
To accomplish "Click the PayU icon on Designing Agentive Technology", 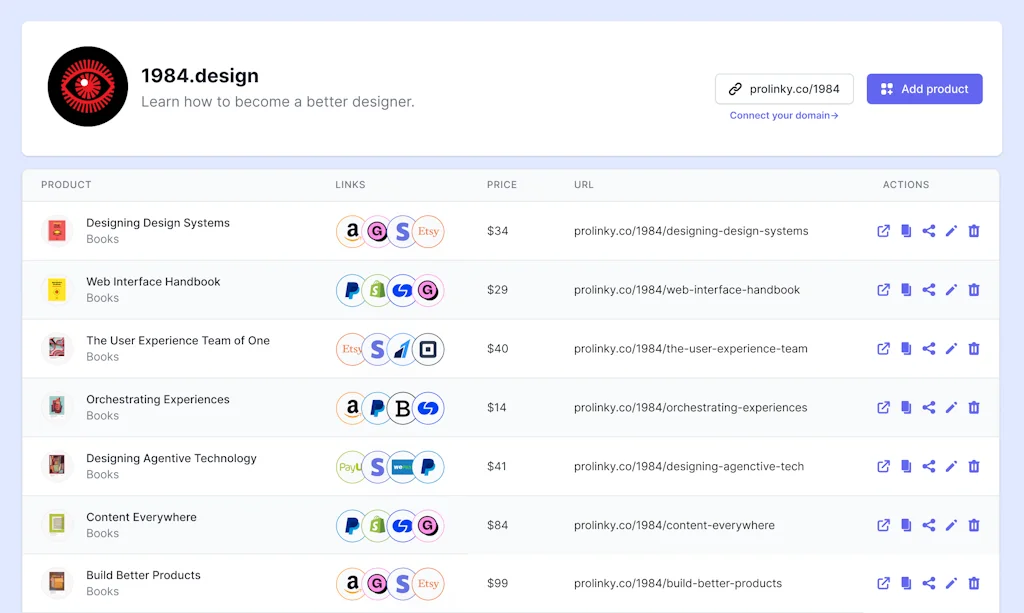I will coord(351,466).
